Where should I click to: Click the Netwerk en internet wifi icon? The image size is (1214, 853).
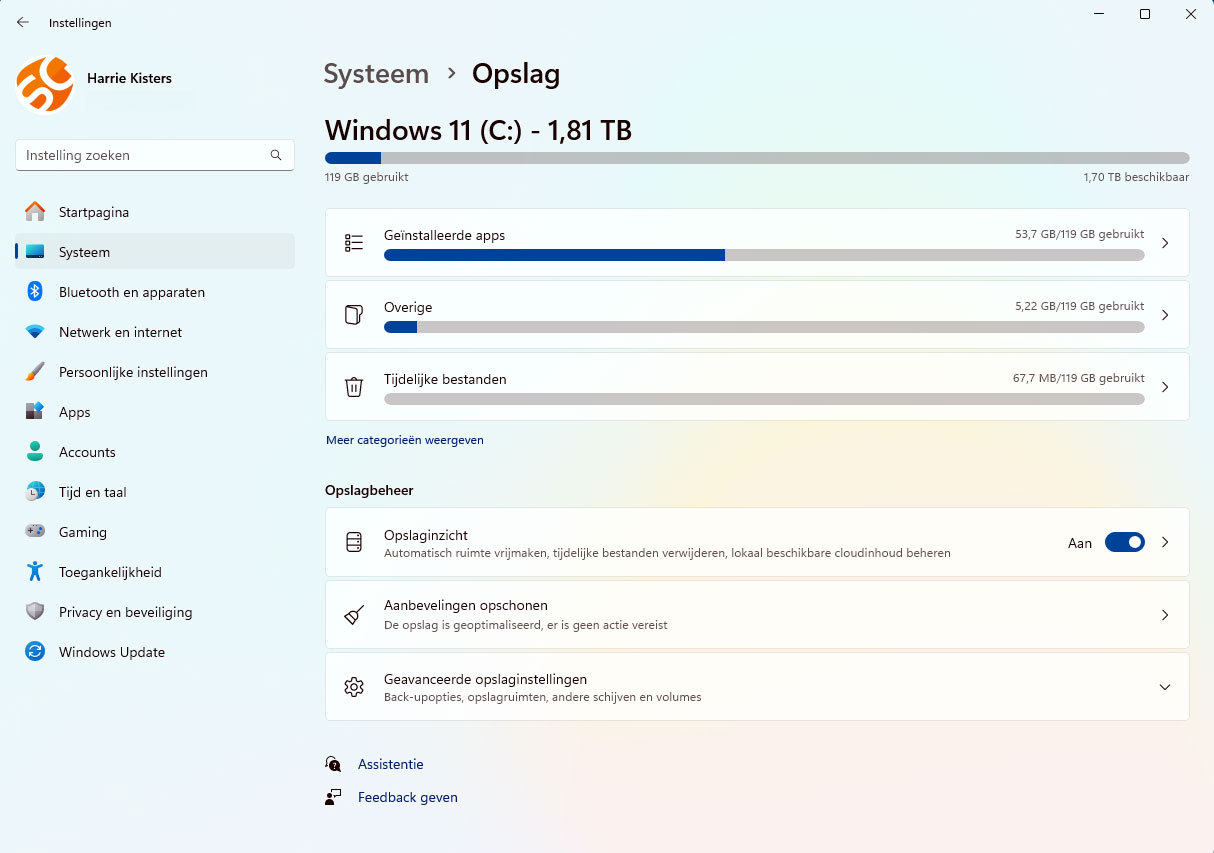pos(35,332)
